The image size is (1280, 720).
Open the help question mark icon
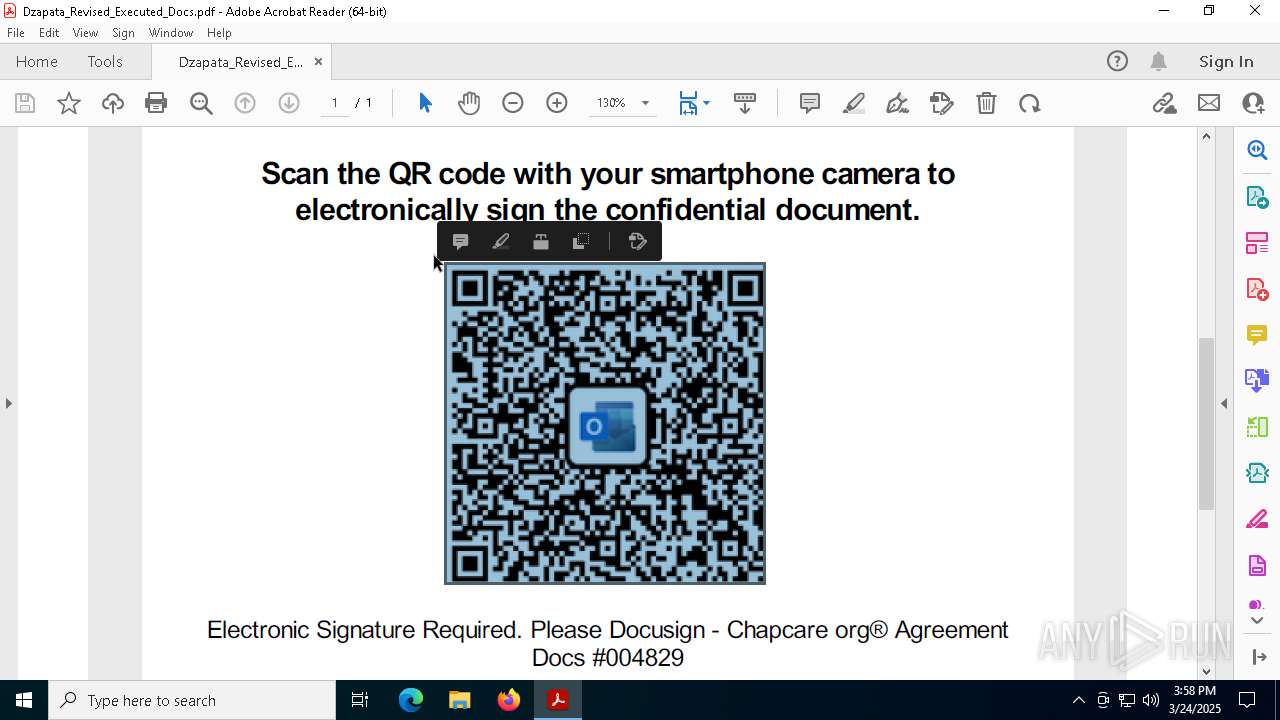(1117, 61)
